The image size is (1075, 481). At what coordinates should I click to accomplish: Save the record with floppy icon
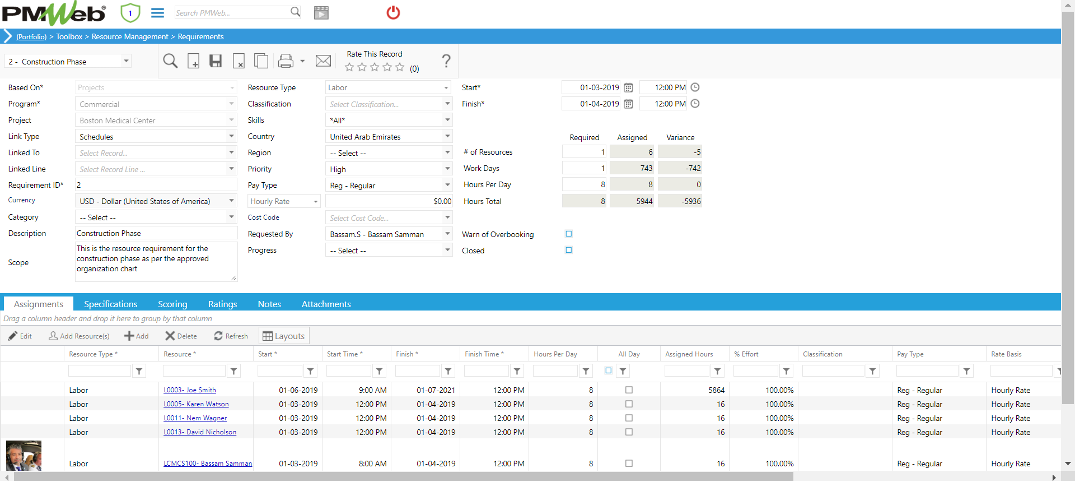pyautogui.click(x=215, y=61)
